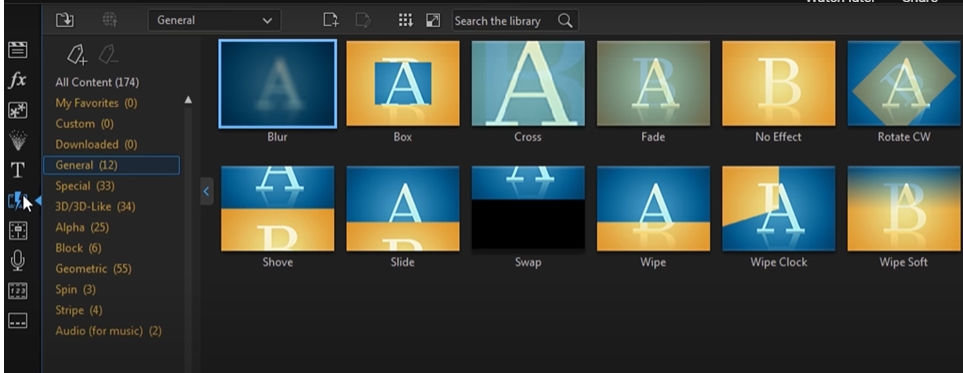
Task: Select the Shove transition thumbnail
Action: click(x=278, y=208)
